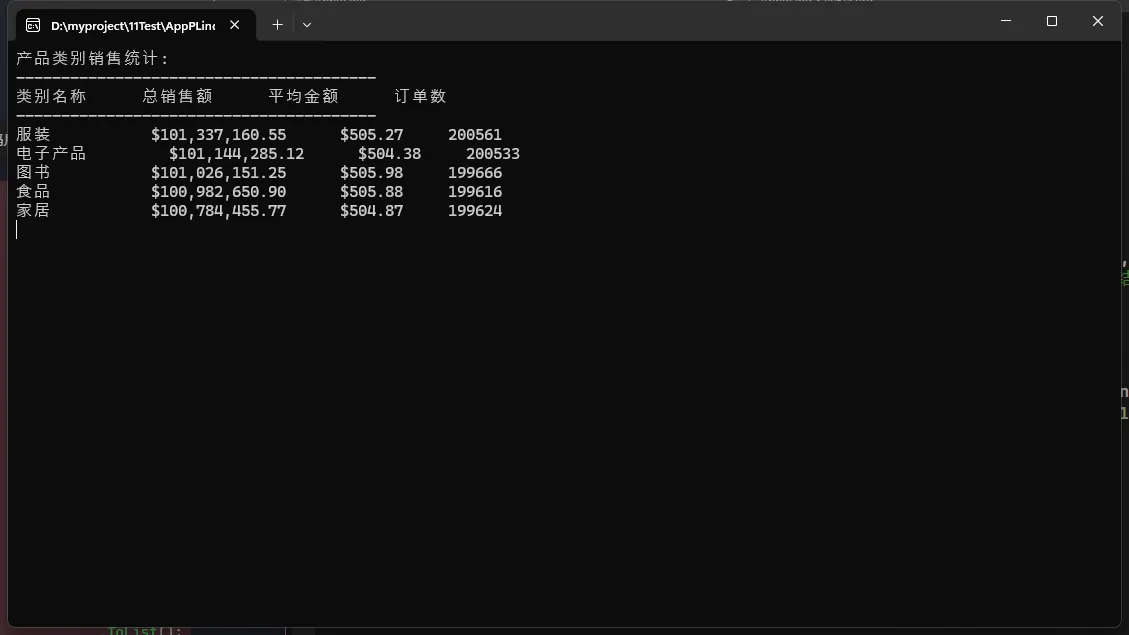1129x635 pixels.
Task: Click the 服装 total $101,337,160.55
Action: pyautogui.click(x=218, y=135)
